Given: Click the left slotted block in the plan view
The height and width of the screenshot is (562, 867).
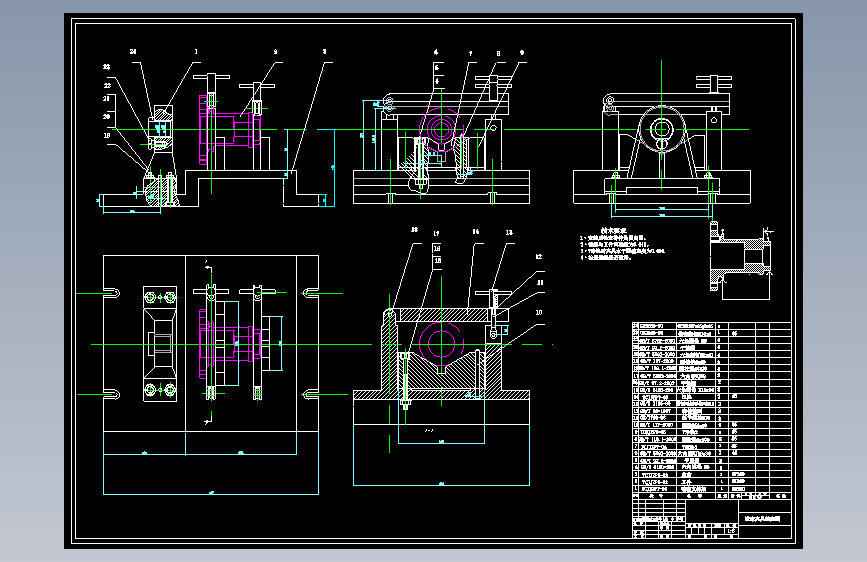Looking at the screenshot, I should pos(160,344).
